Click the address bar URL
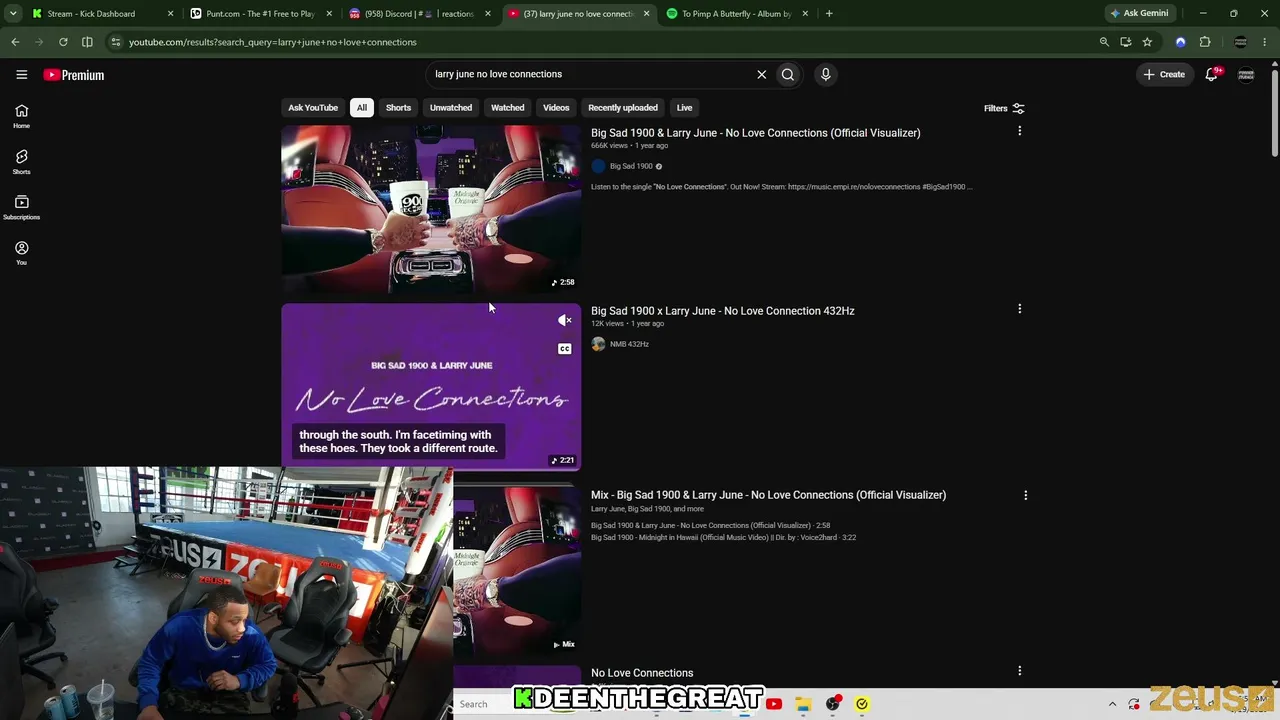The image size is (1280, 720). coord(273,42)
